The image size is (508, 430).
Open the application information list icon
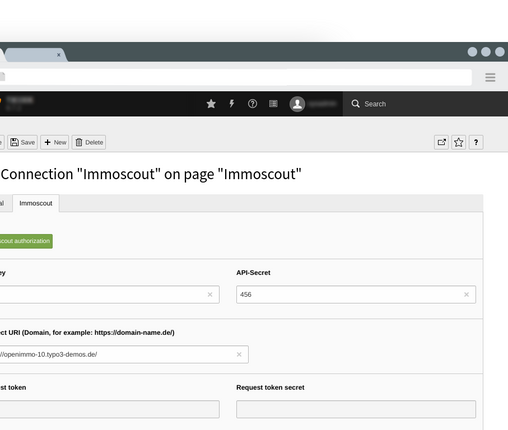coord(273,104)
